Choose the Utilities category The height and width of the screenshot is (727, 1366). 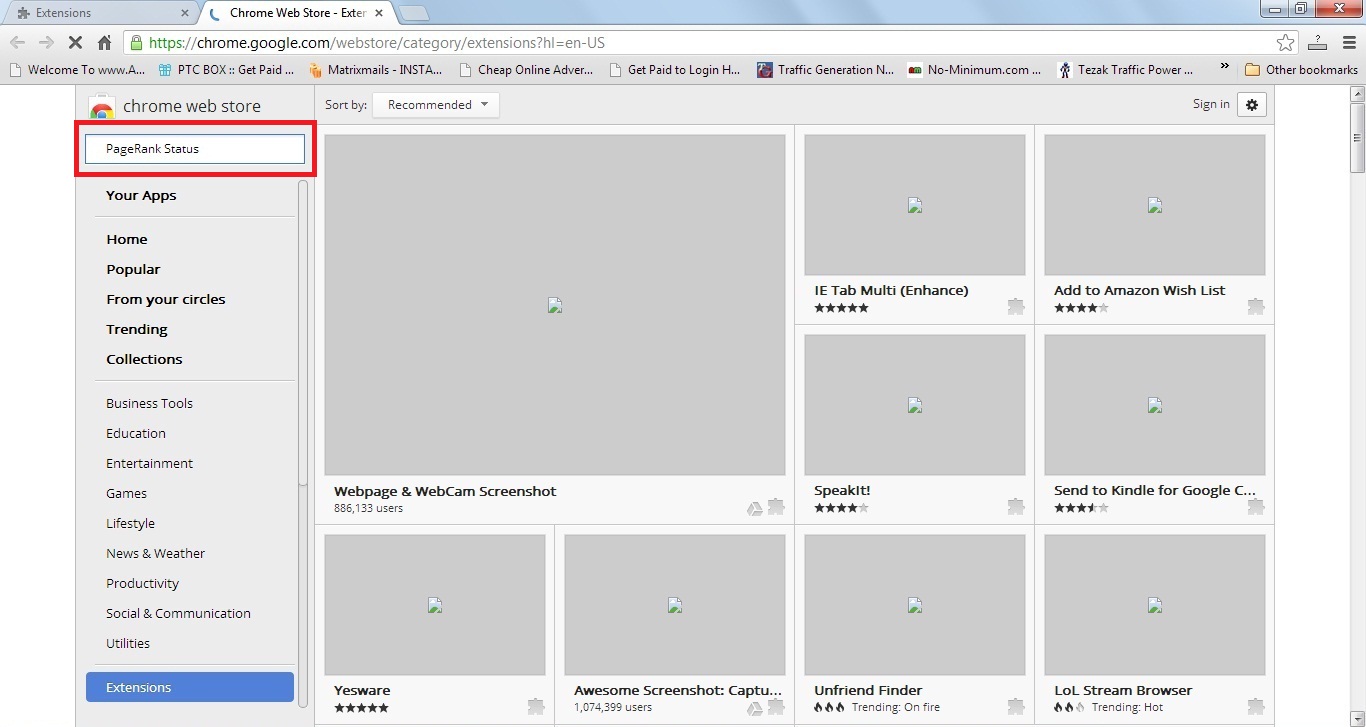[128, 643]
